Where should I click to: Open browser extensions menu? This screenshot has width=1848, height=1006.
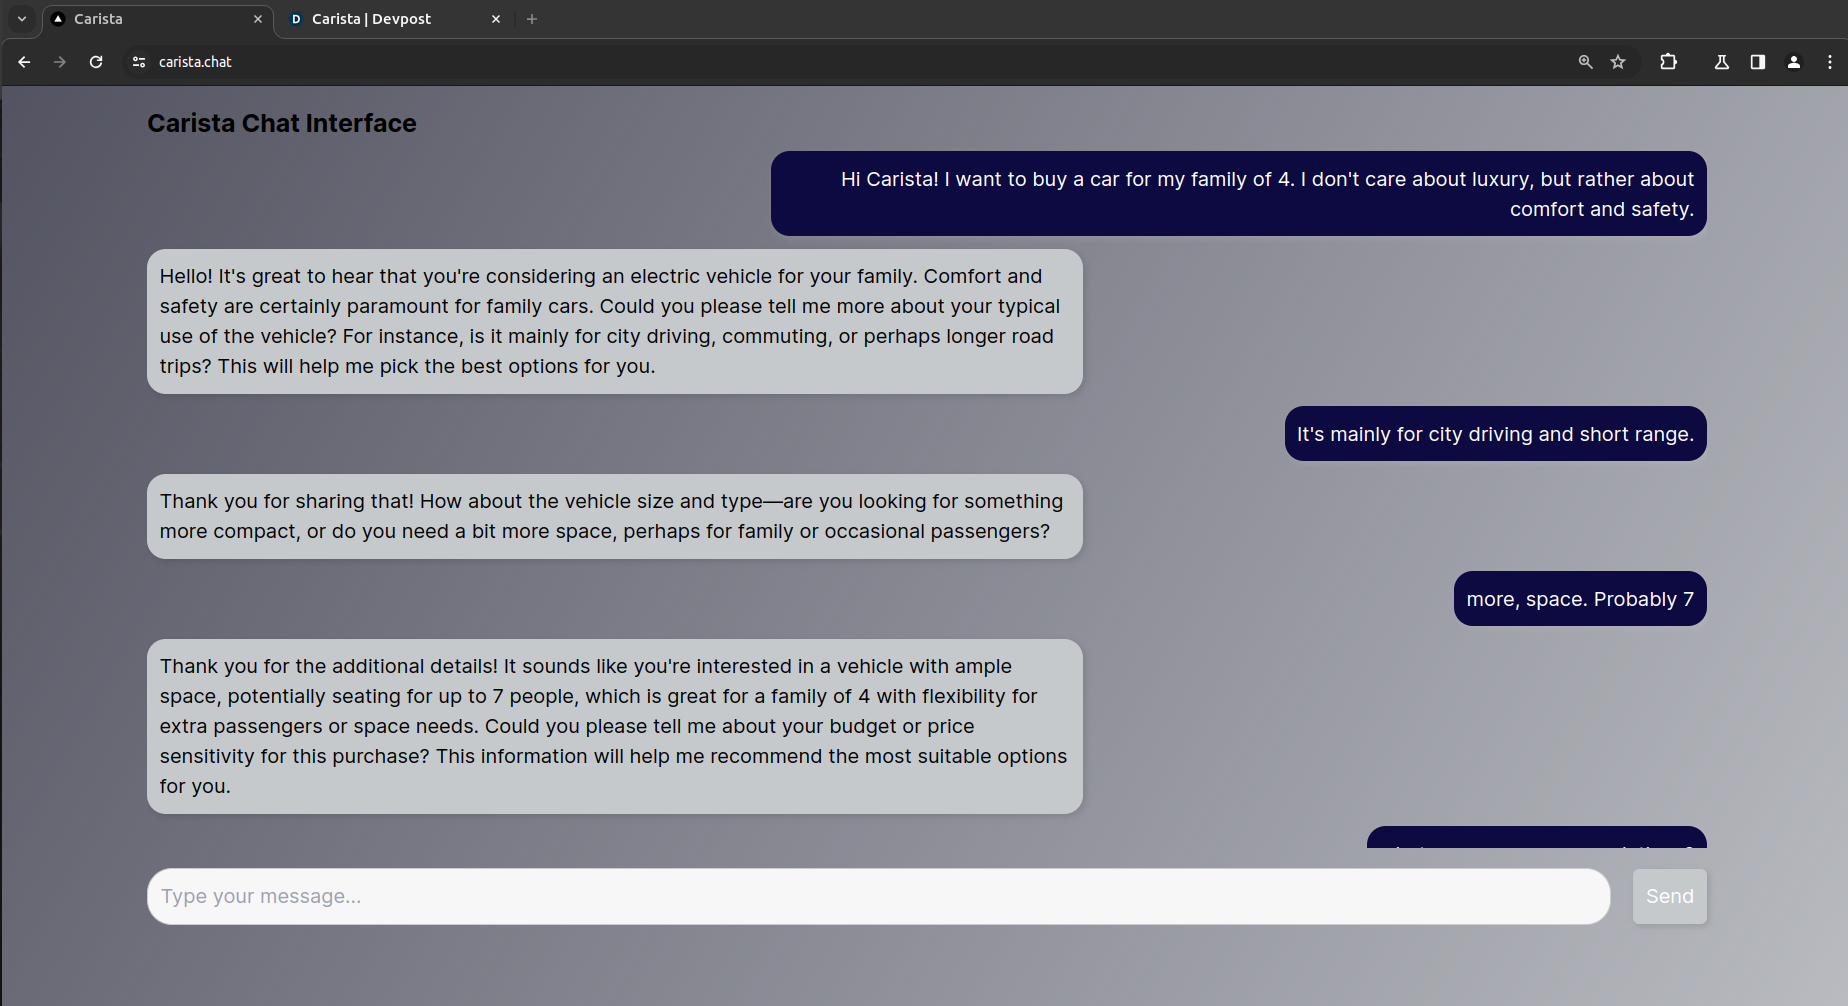click(x=1668, y=62)
